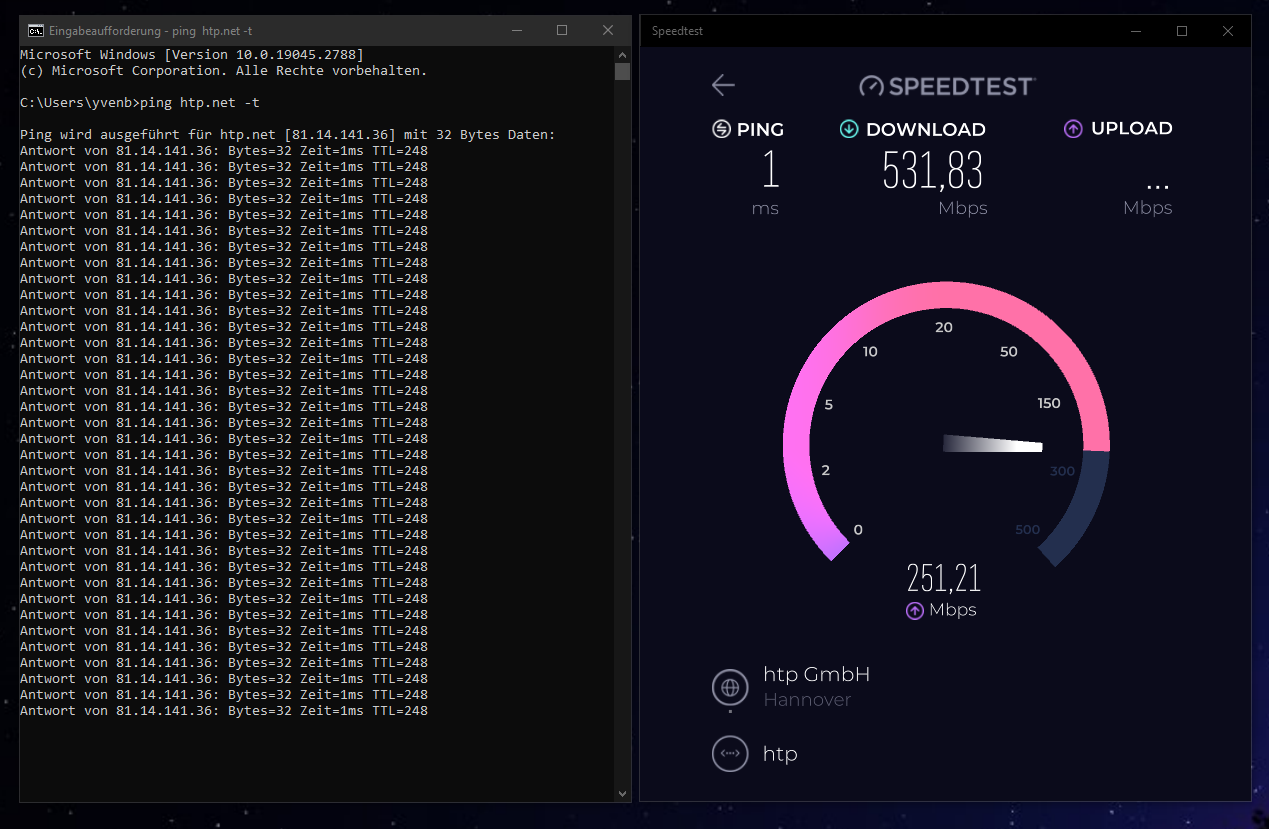Click the 300 mark on the gauge
The width and height of the screenshot is (1269, 829).
point(1063,471)
